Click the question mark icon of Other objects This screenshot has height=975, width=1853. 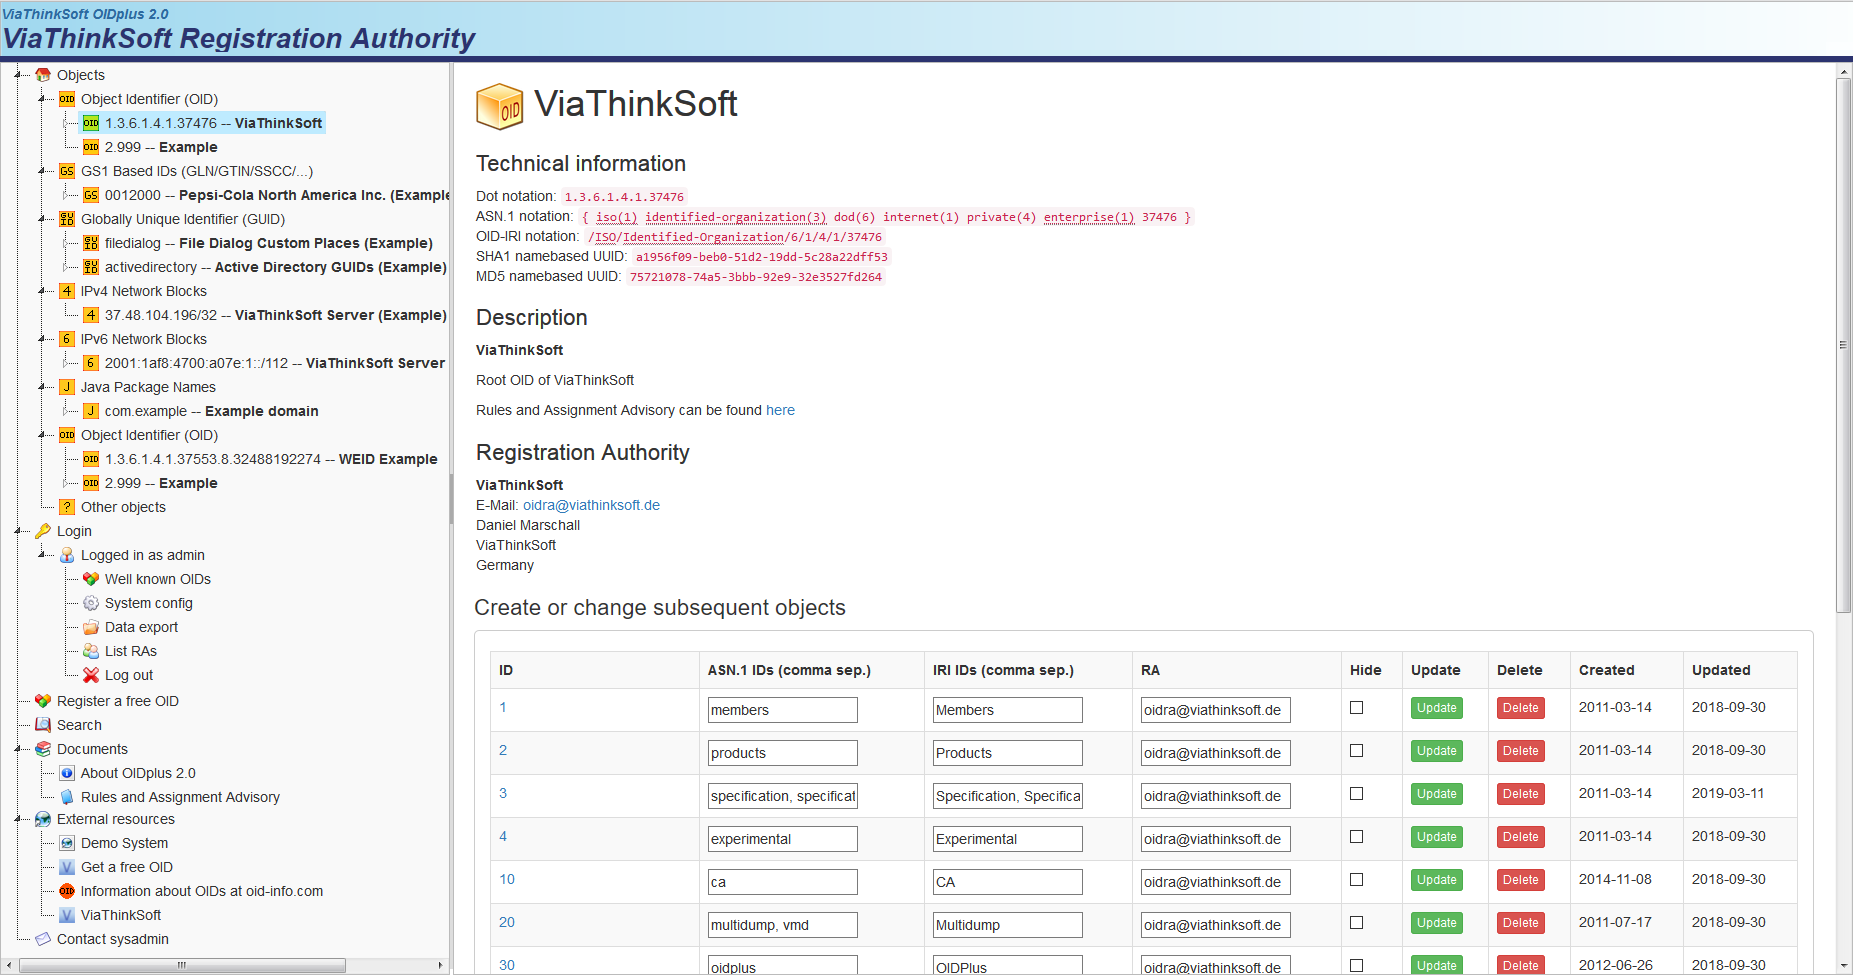pyautogui.click(x=67, y=507)
